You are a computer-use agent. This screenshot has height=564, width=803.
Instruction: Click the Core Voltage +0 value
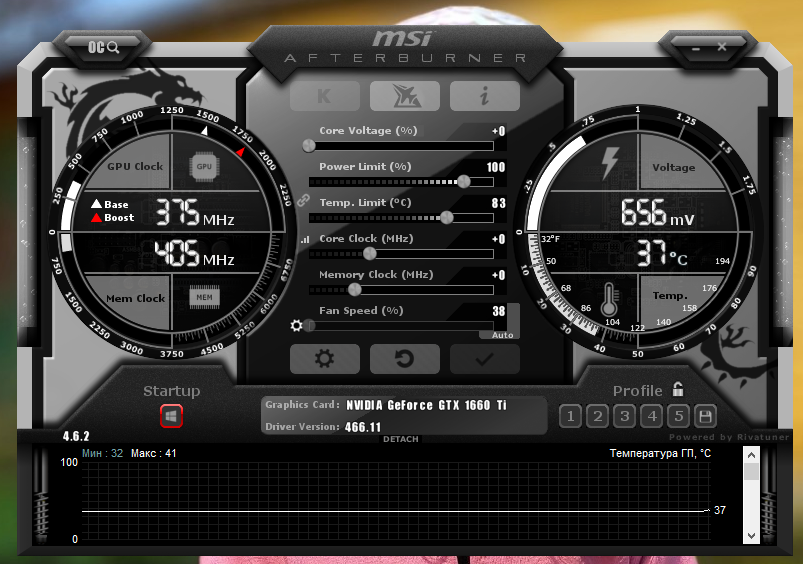(x=498, y=131)
